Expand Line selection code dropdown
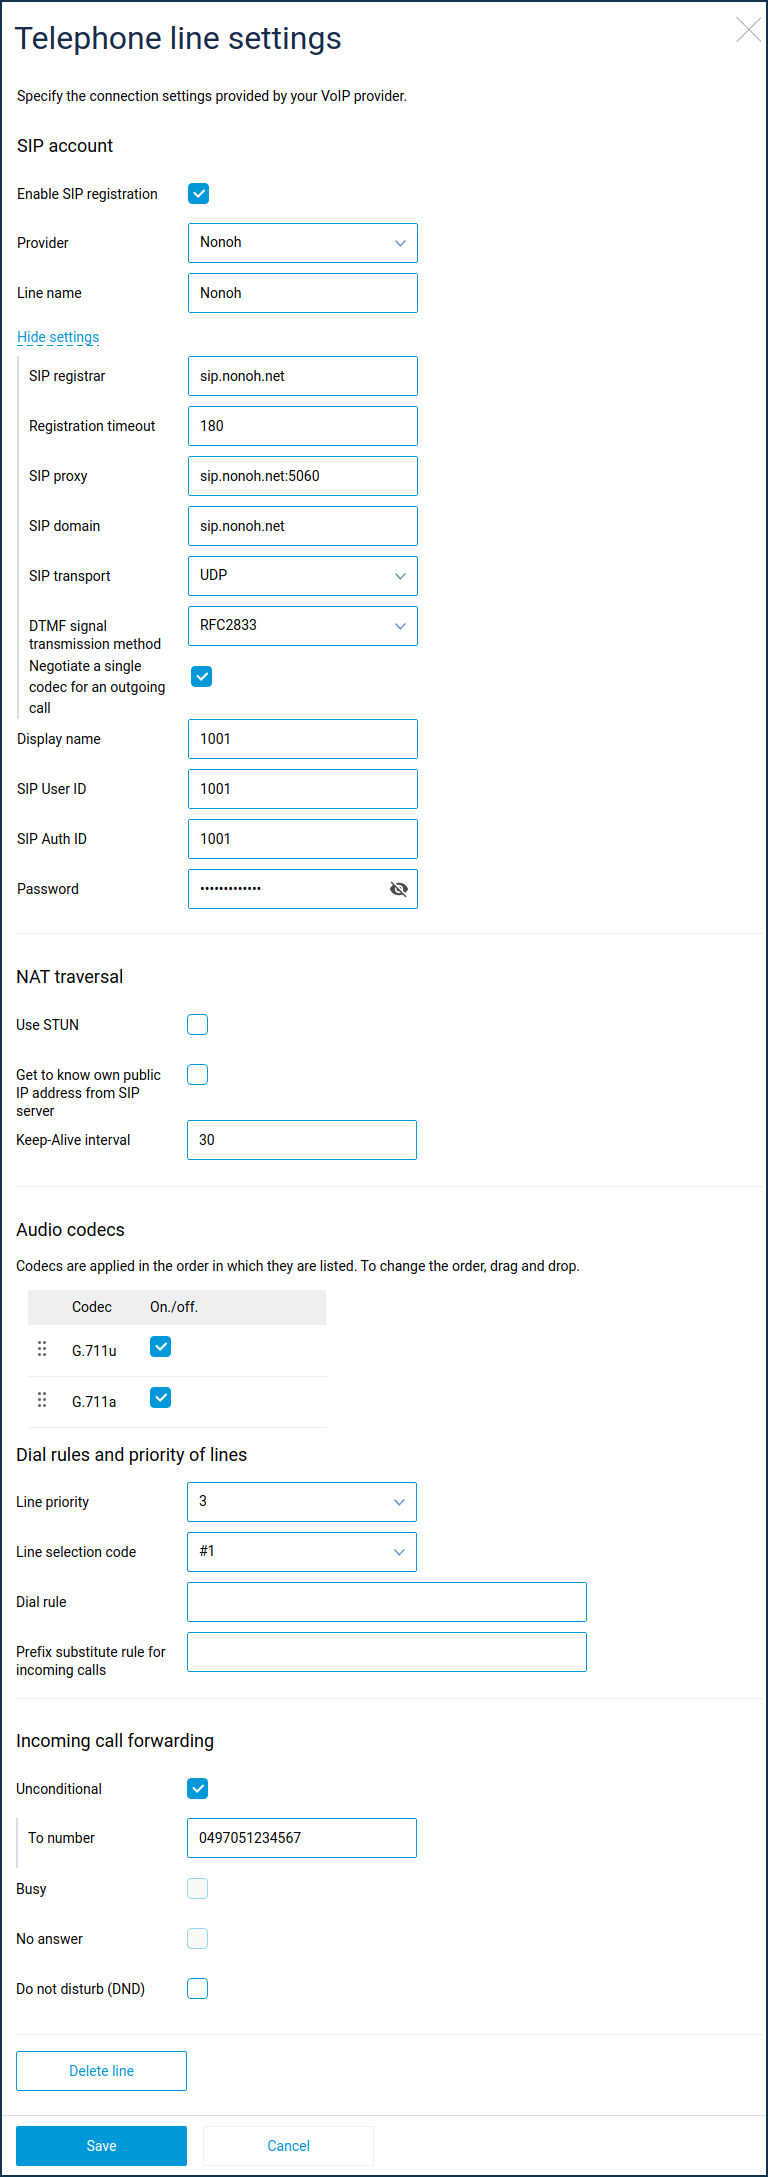Image resolution: width=768 pixels, height=2177 pixels. point(301,1552)
